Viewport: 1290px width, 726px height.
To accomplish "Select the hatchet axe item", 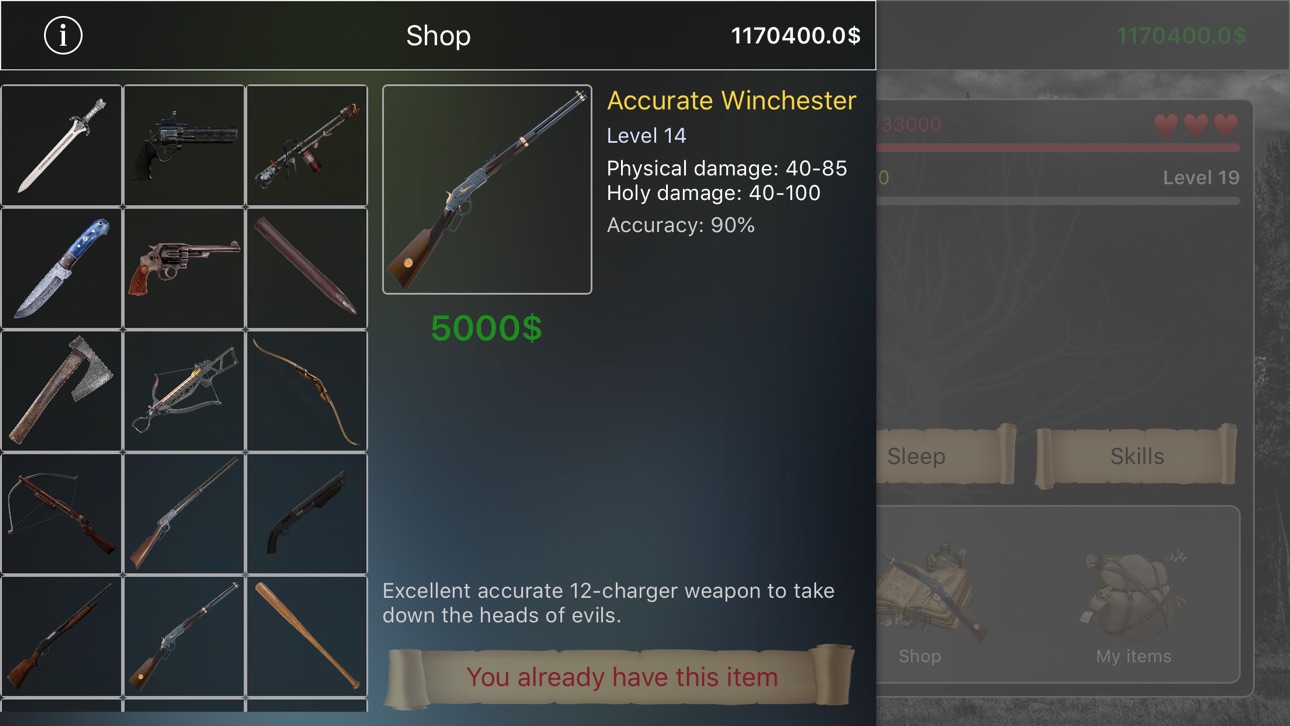I will [62, 391].
